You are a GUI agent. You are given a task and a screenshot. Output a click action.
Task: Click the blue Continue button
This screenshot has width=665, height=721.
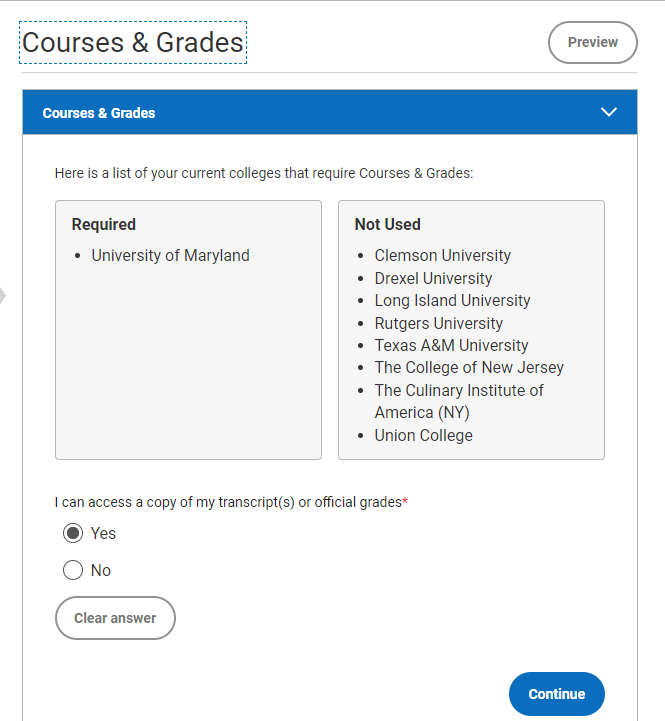click(x=556, y=694)
